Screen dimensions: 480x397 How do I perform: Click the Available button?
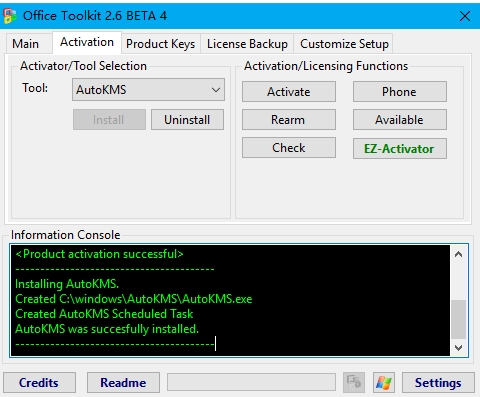[x=400, y=120]
